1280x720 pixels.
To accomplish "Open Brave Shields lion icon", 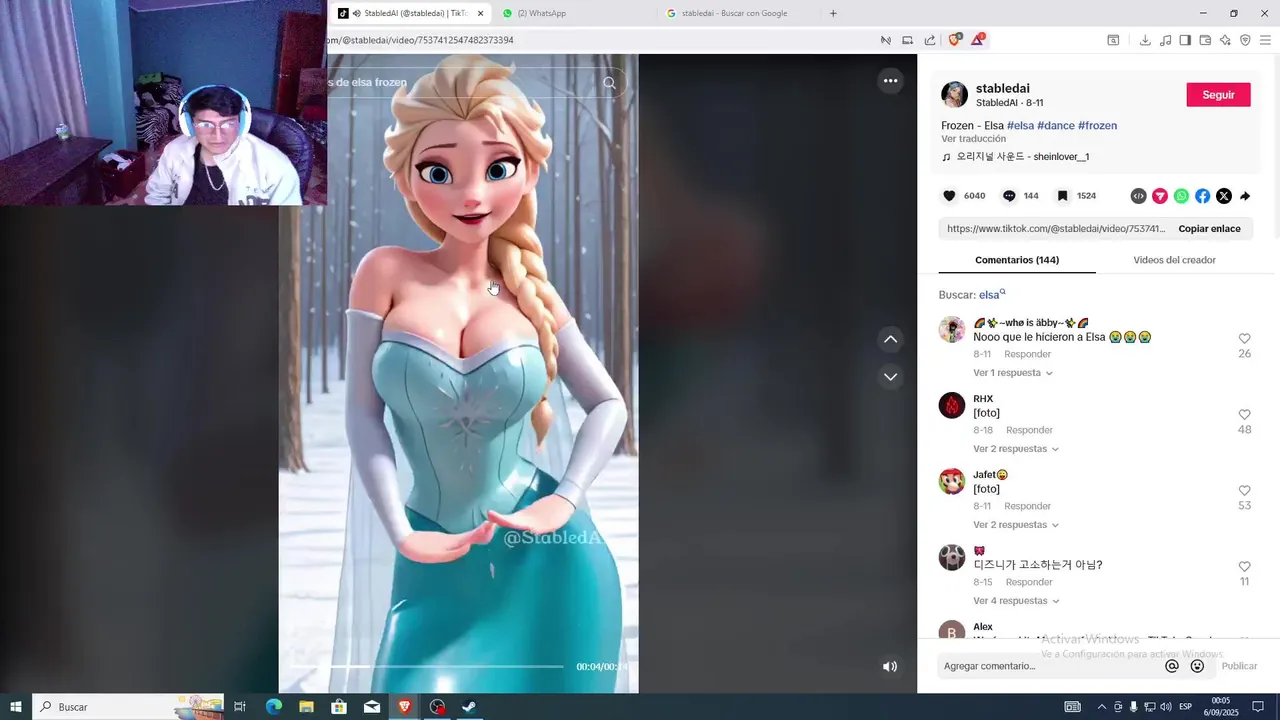I will coord(953,40).
